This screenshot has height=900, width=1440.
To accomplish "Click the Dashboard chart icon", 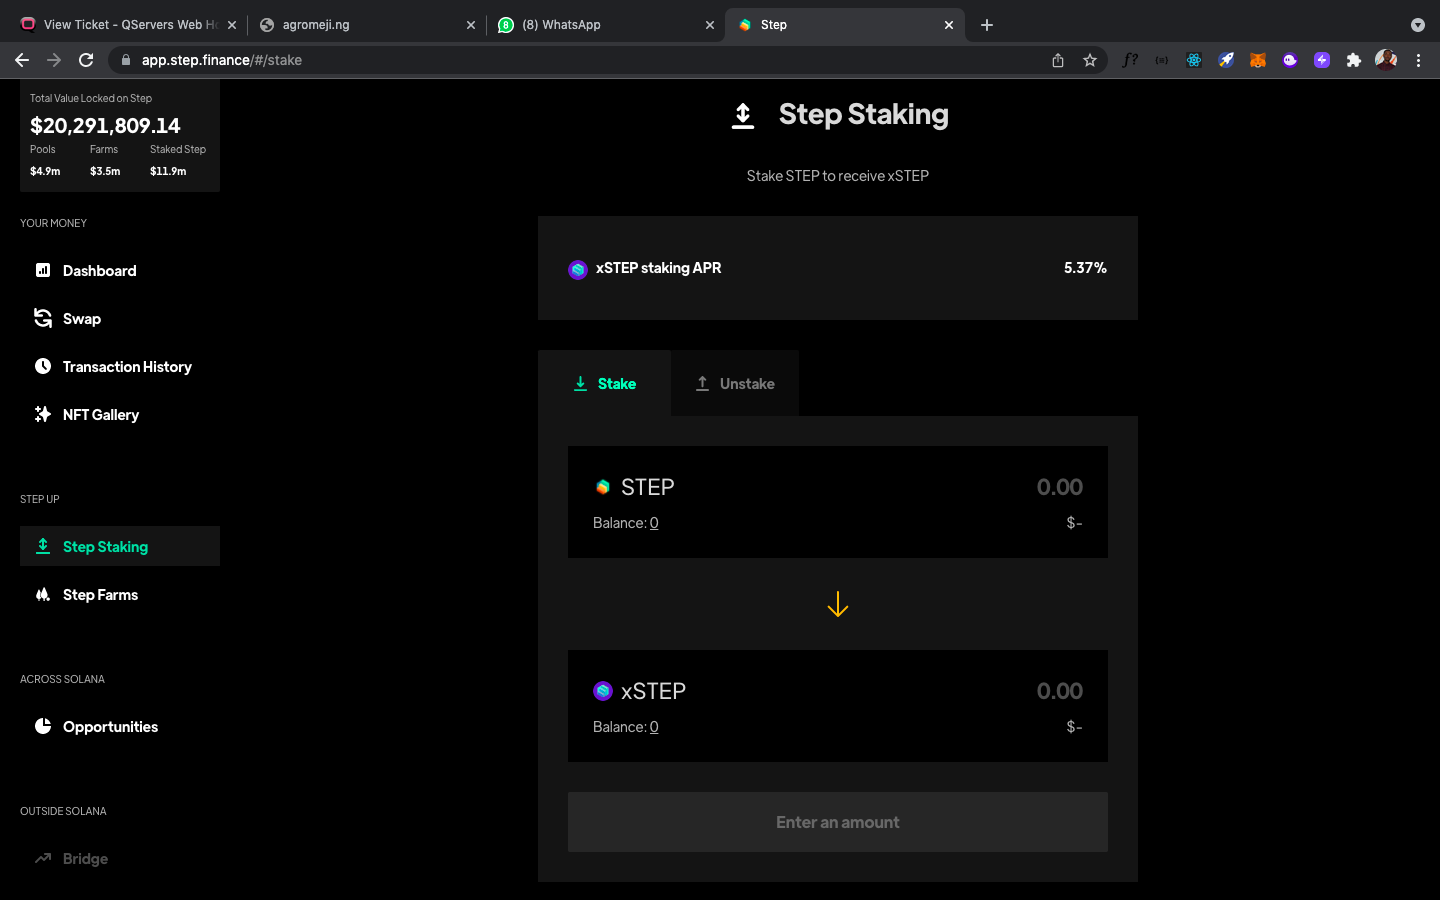I will [43, 270].
